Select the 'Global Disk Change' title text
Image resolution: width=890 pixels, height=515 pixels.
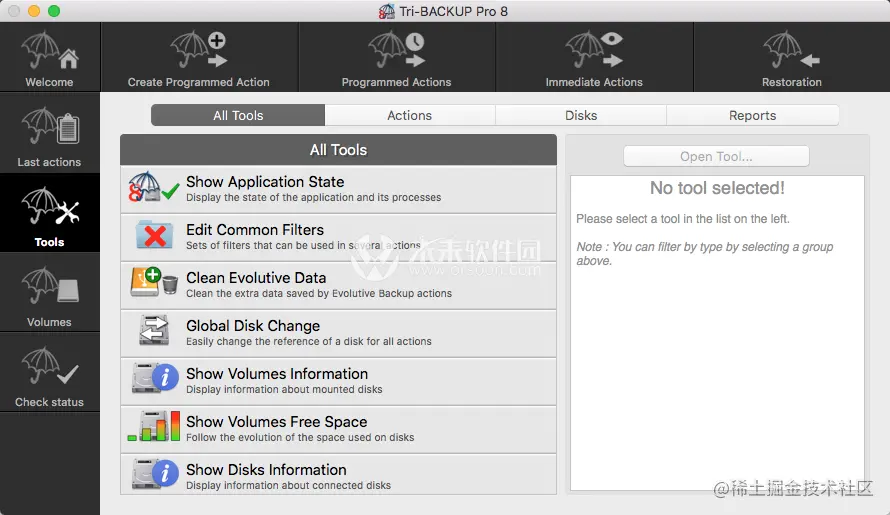pyautogui.click(x=253, y=325)
